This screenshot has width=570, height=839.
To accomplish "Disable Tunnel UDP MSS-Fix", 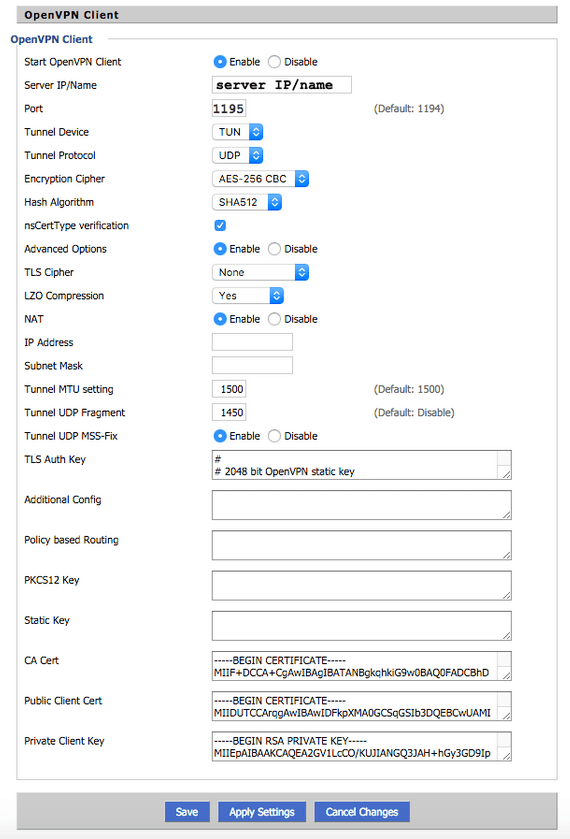I will coord(274,436).
